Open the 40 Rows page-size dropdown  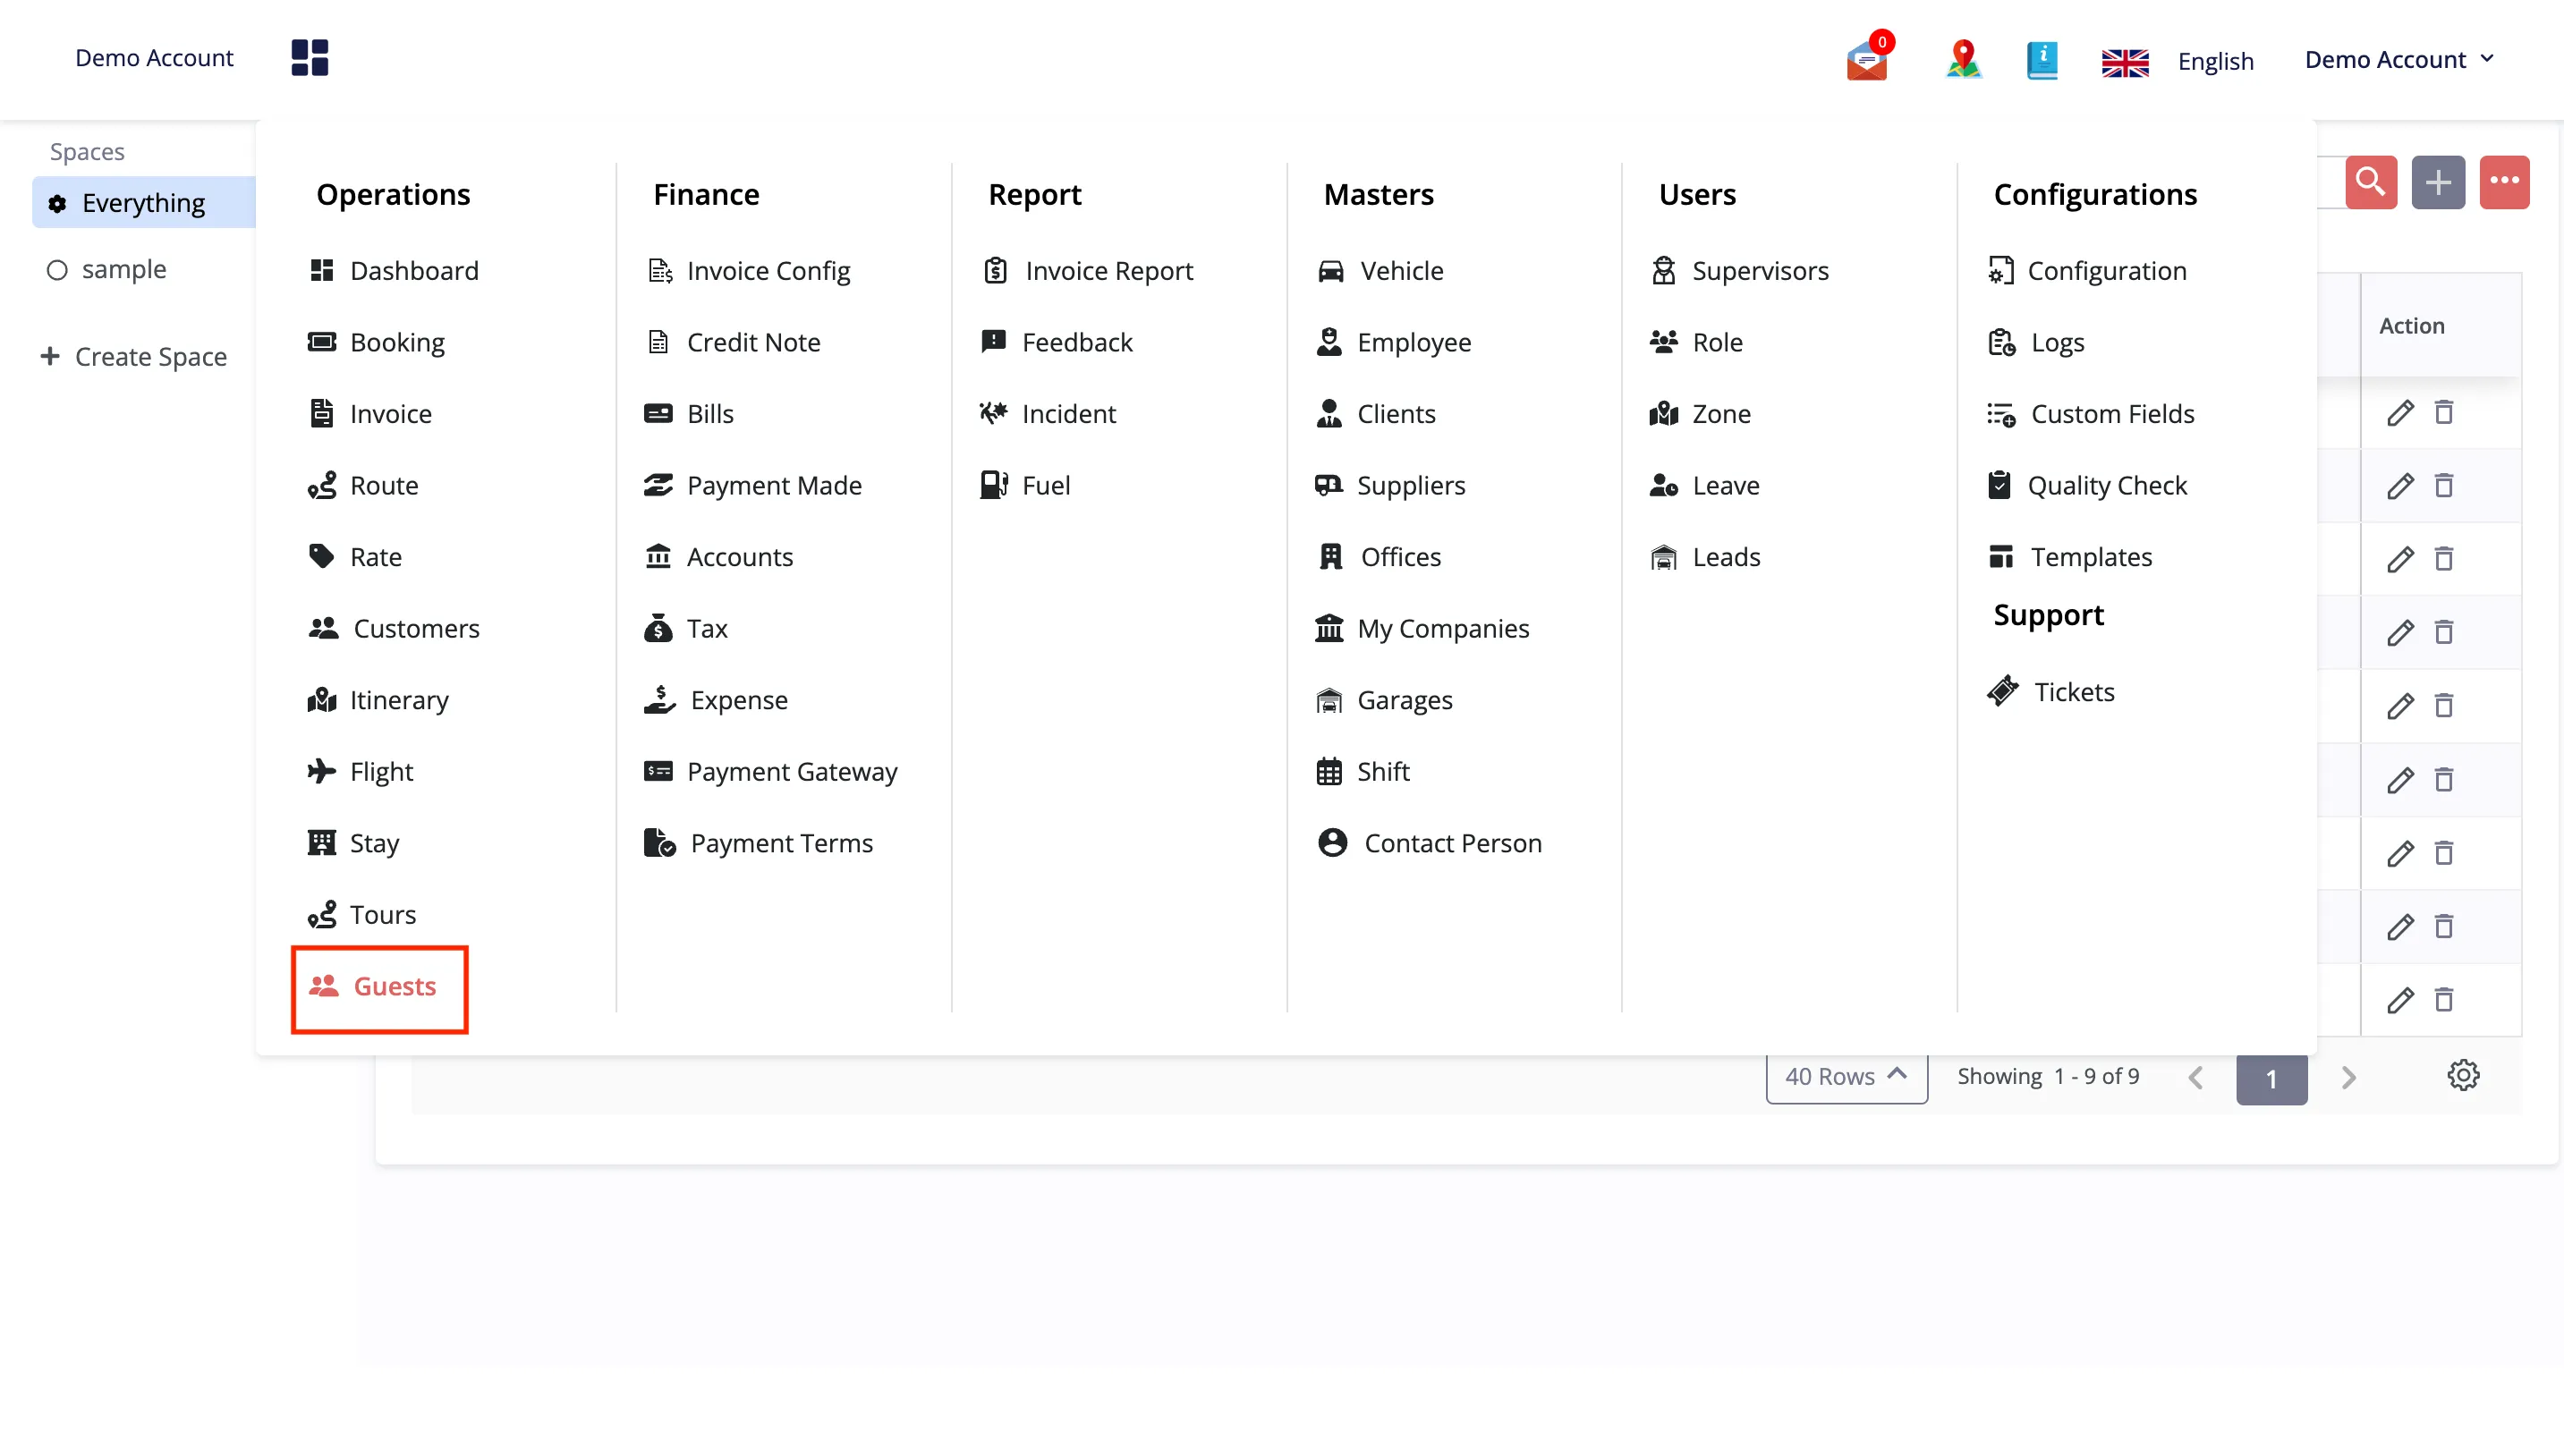(1846, 1077)
